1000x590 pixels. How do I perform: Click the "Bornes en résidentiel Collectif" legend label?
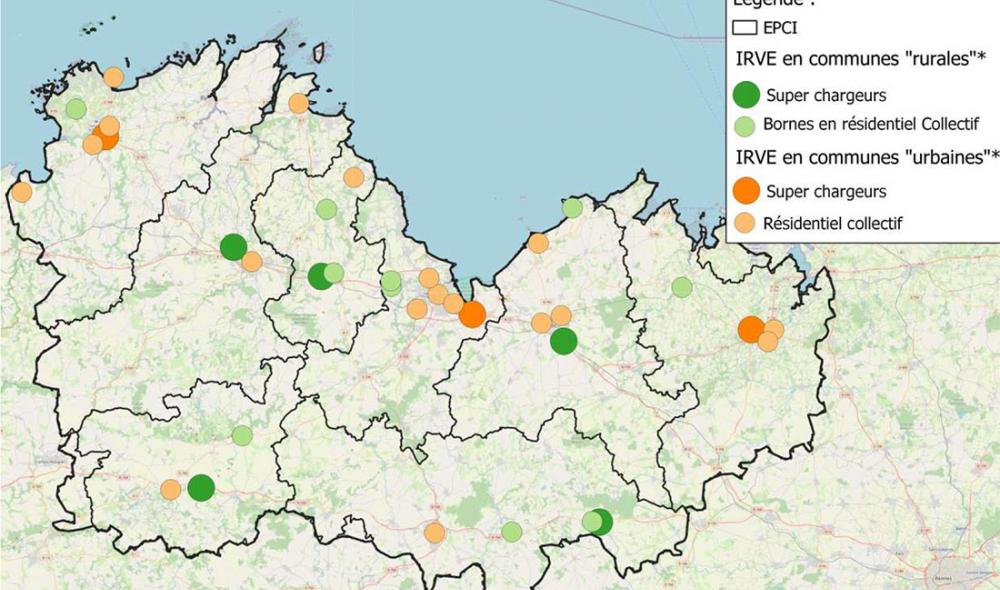pyautogui.click(x=870, y=125)
